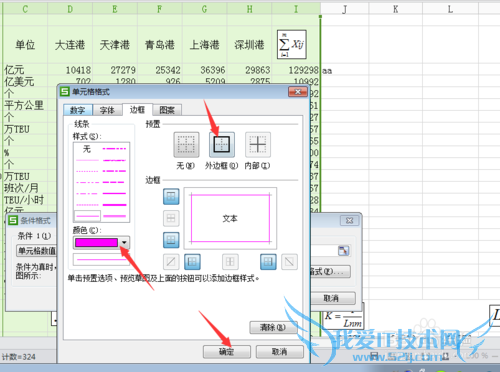Open the 单元格数值 condition dropdown
Screen dimensions: 500x372
click(36, 251)
